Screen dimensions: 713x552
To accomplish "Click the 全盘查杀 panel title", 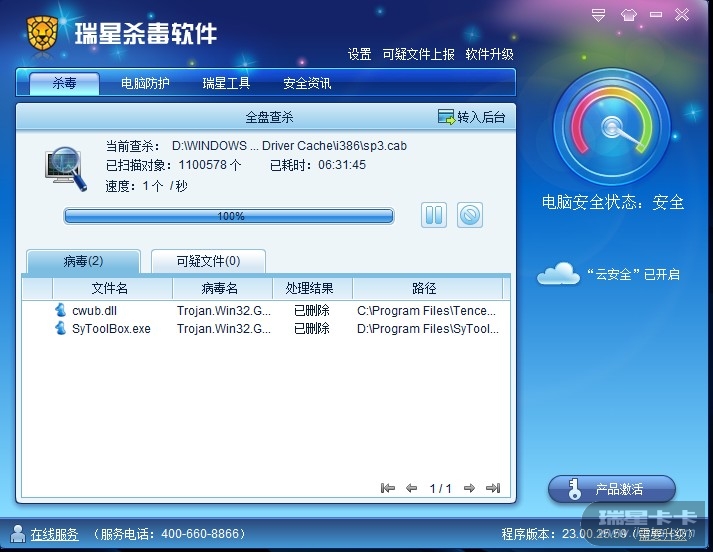I will [x=269, y=117].
